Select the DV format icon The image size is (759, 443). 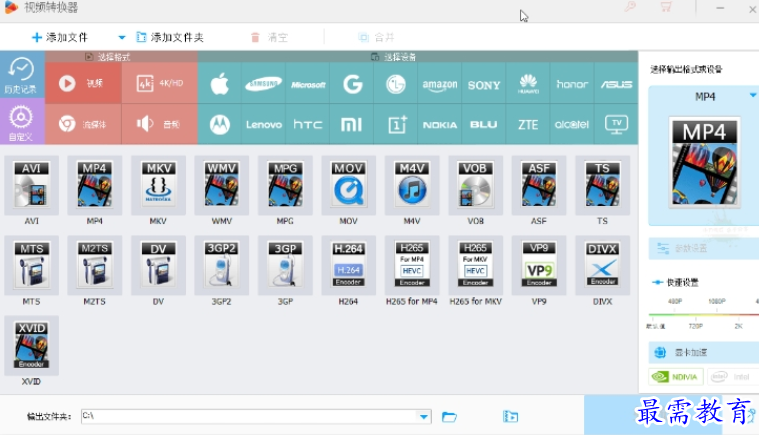tap(158, 265)
